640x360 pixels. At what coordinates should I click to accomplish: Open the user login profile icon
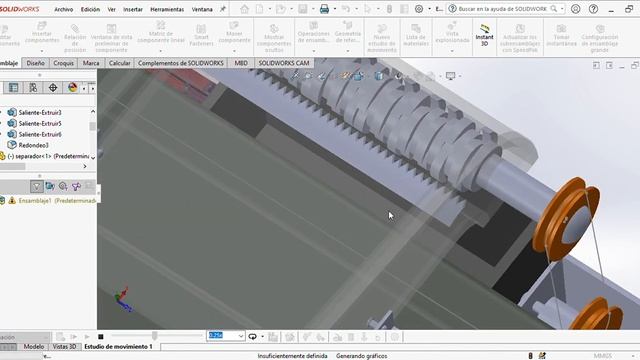(x=576, y=9)
